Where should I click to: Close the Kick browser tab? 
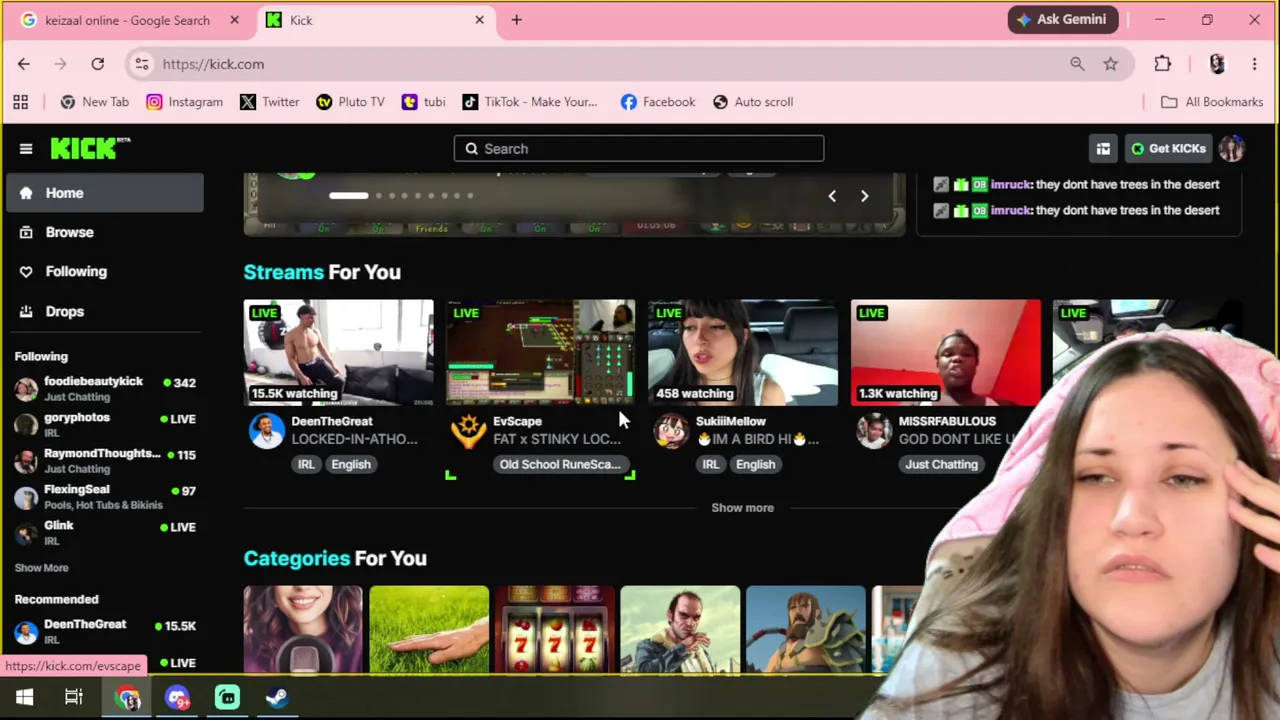(479, 20)
